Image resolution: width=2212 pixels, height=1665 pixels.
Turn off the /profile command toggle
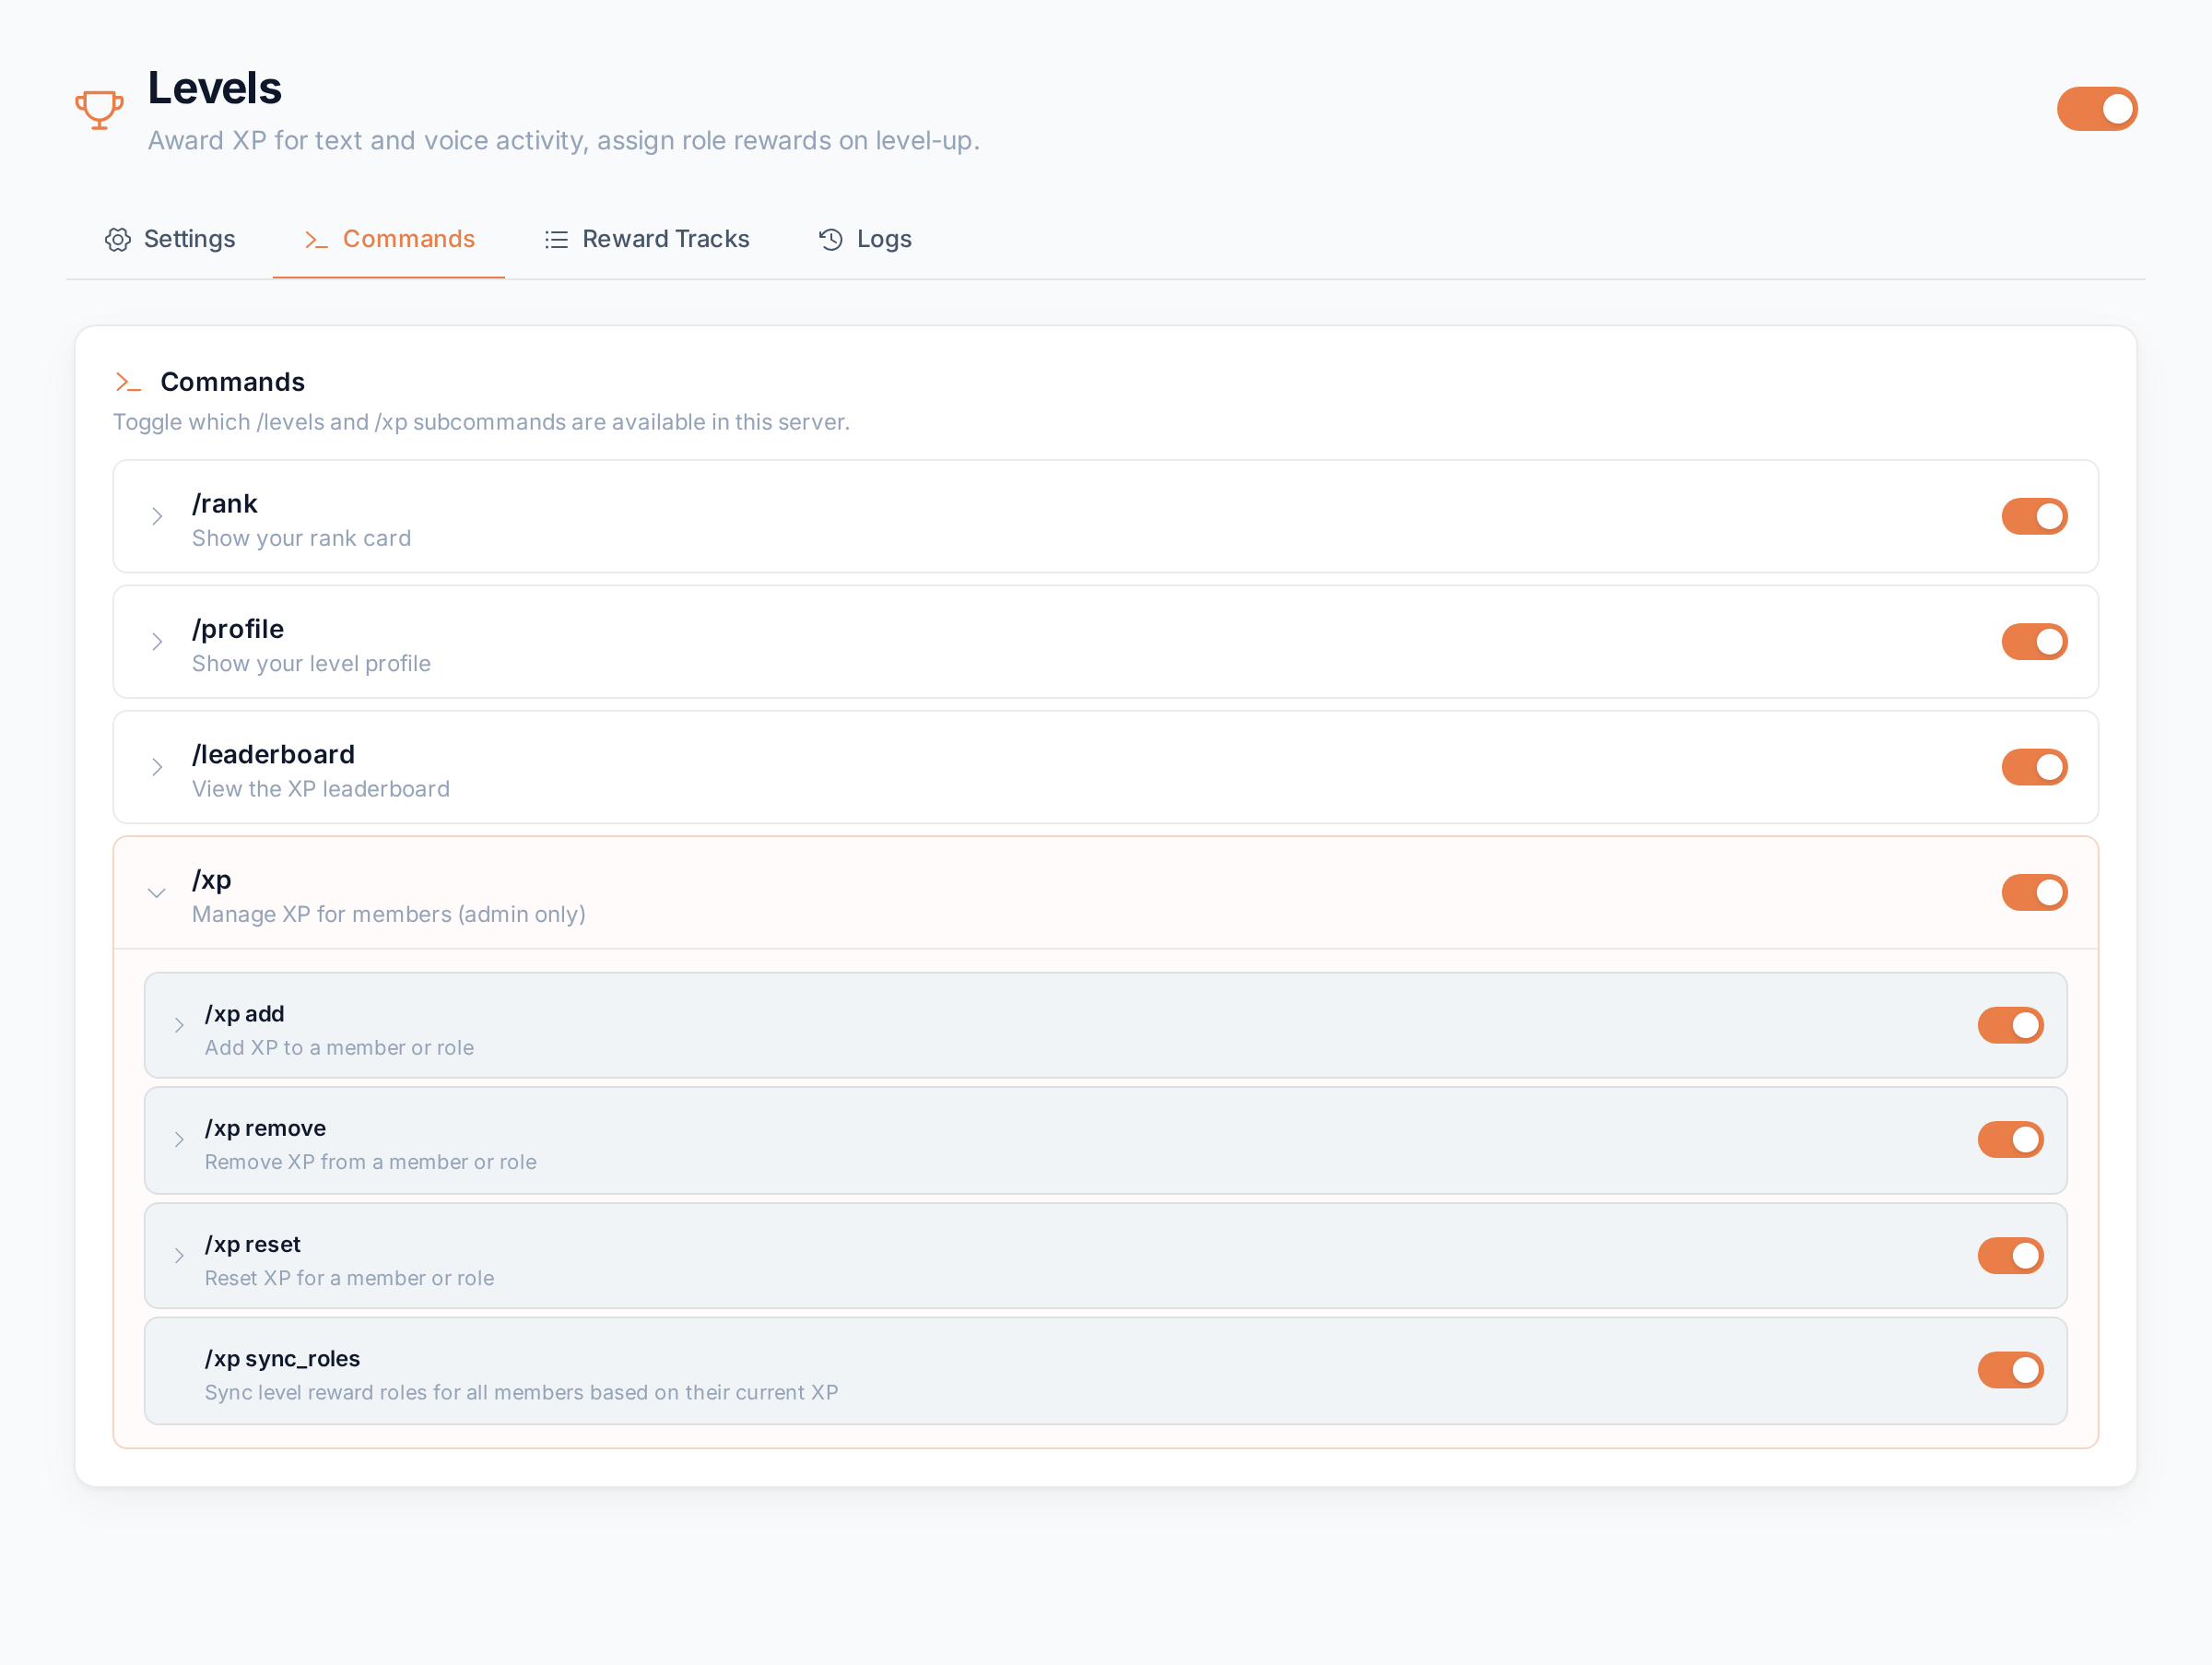(x=2034, y=642)
